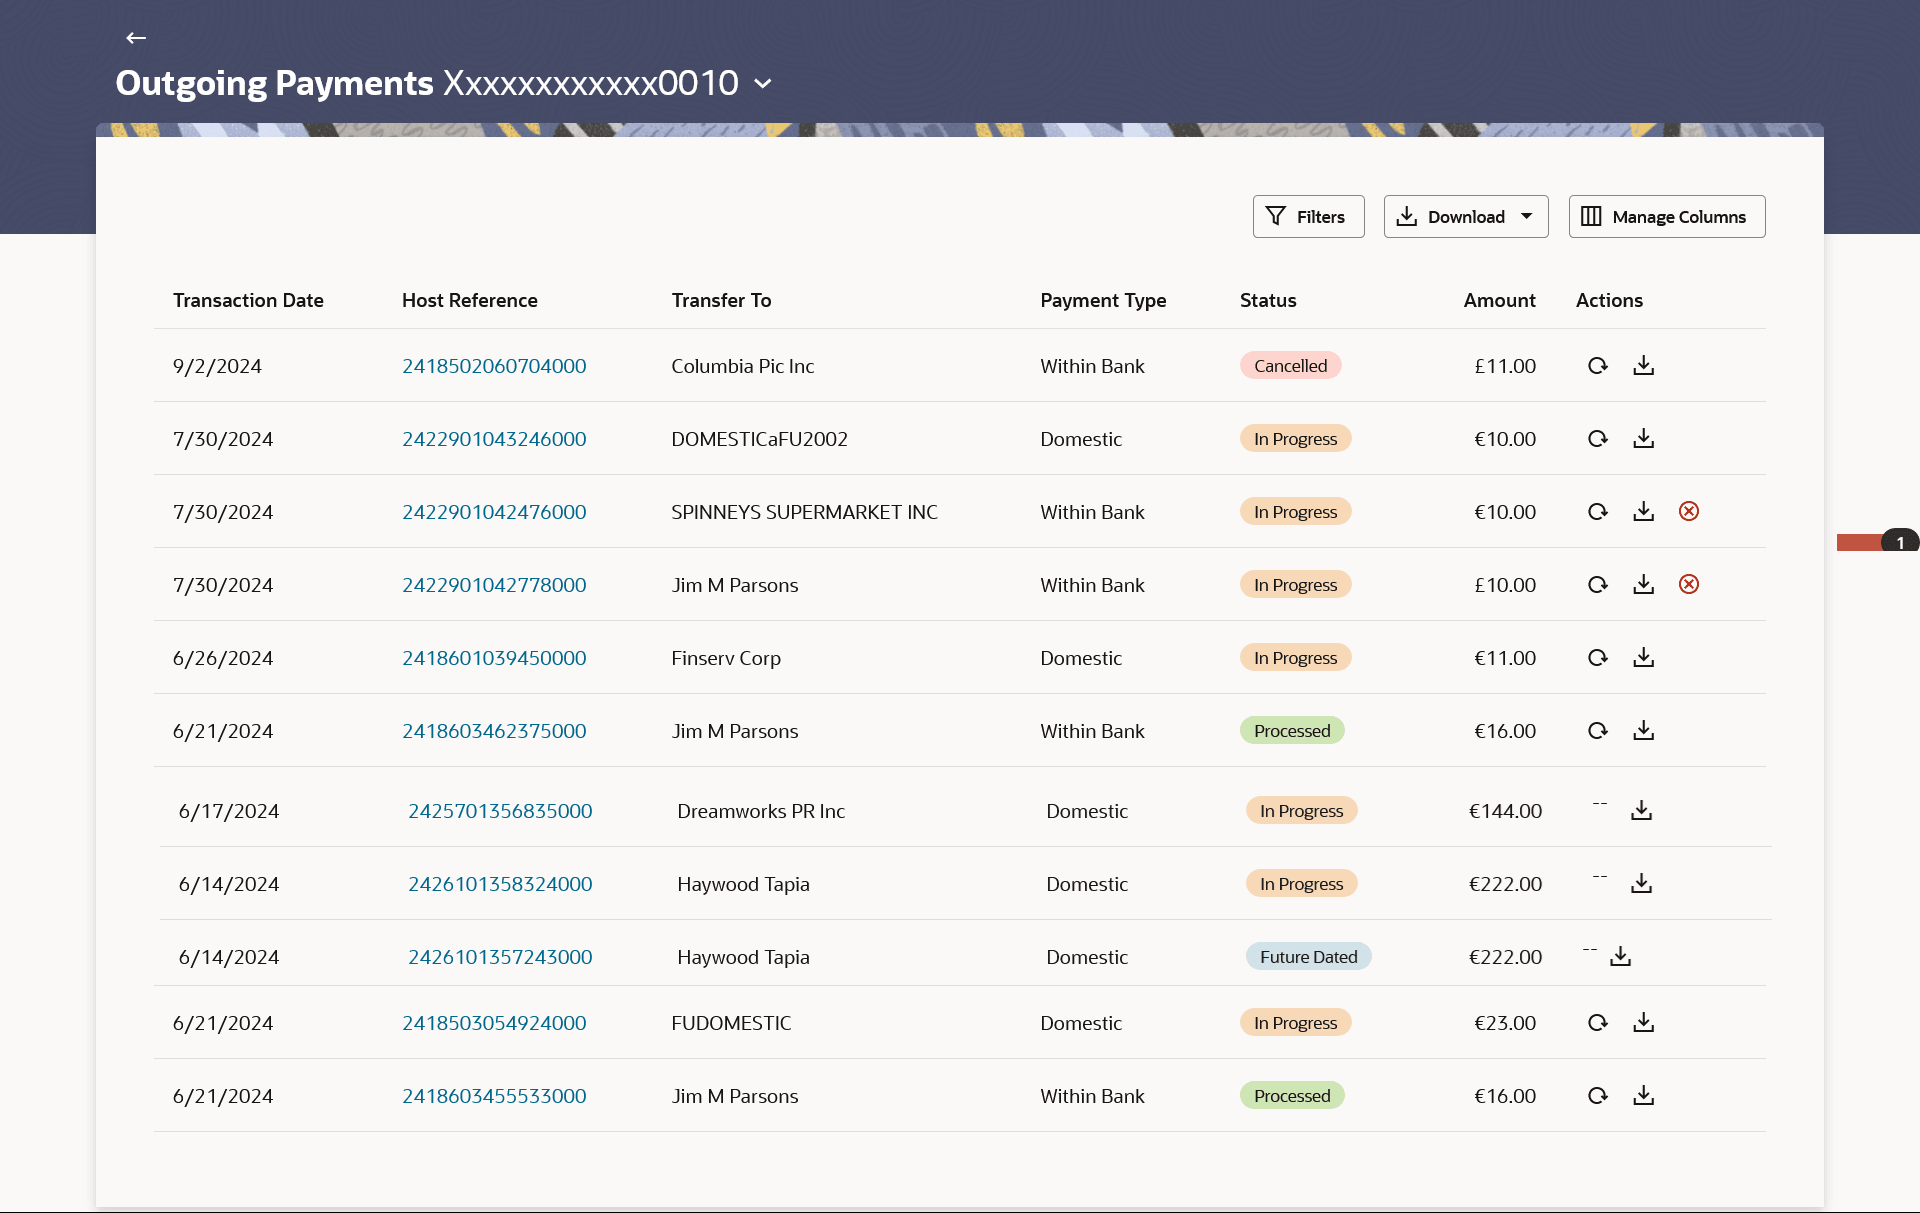Repeat the Finserv Corp payment

click(1597, 658)
